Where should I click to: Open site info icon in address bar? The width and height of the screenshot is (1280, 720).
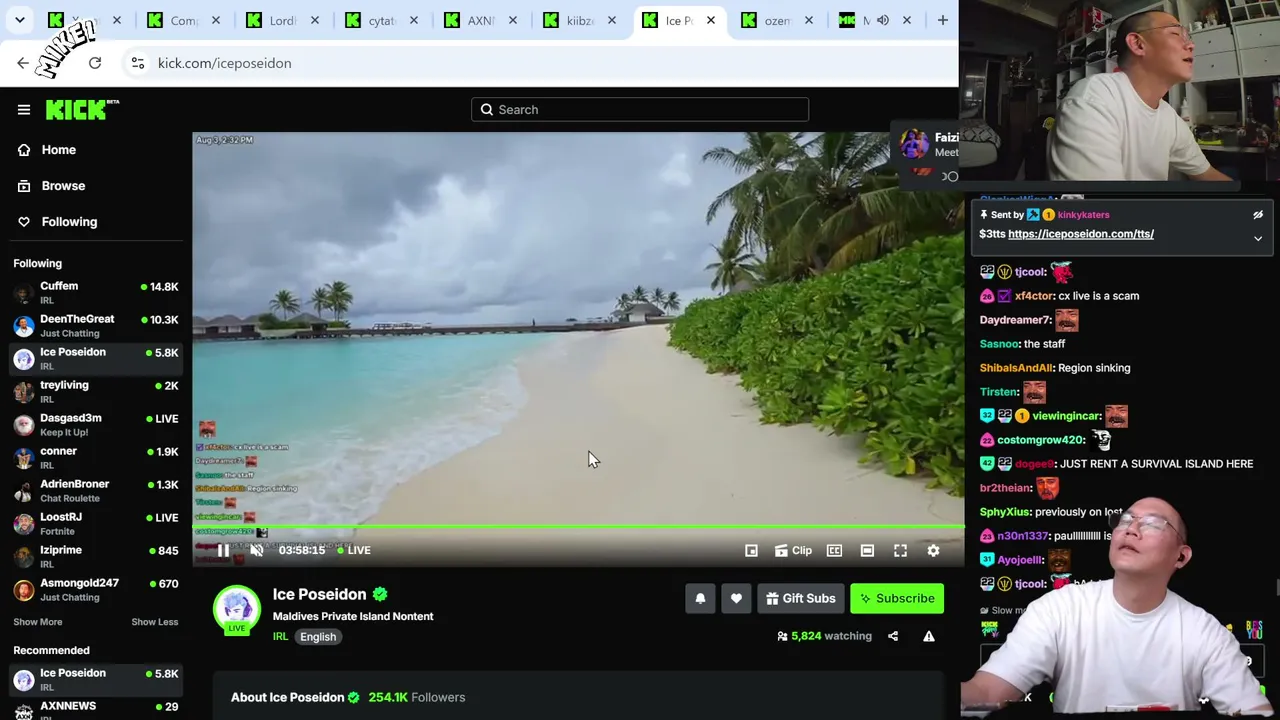click(x=138, y=63)
